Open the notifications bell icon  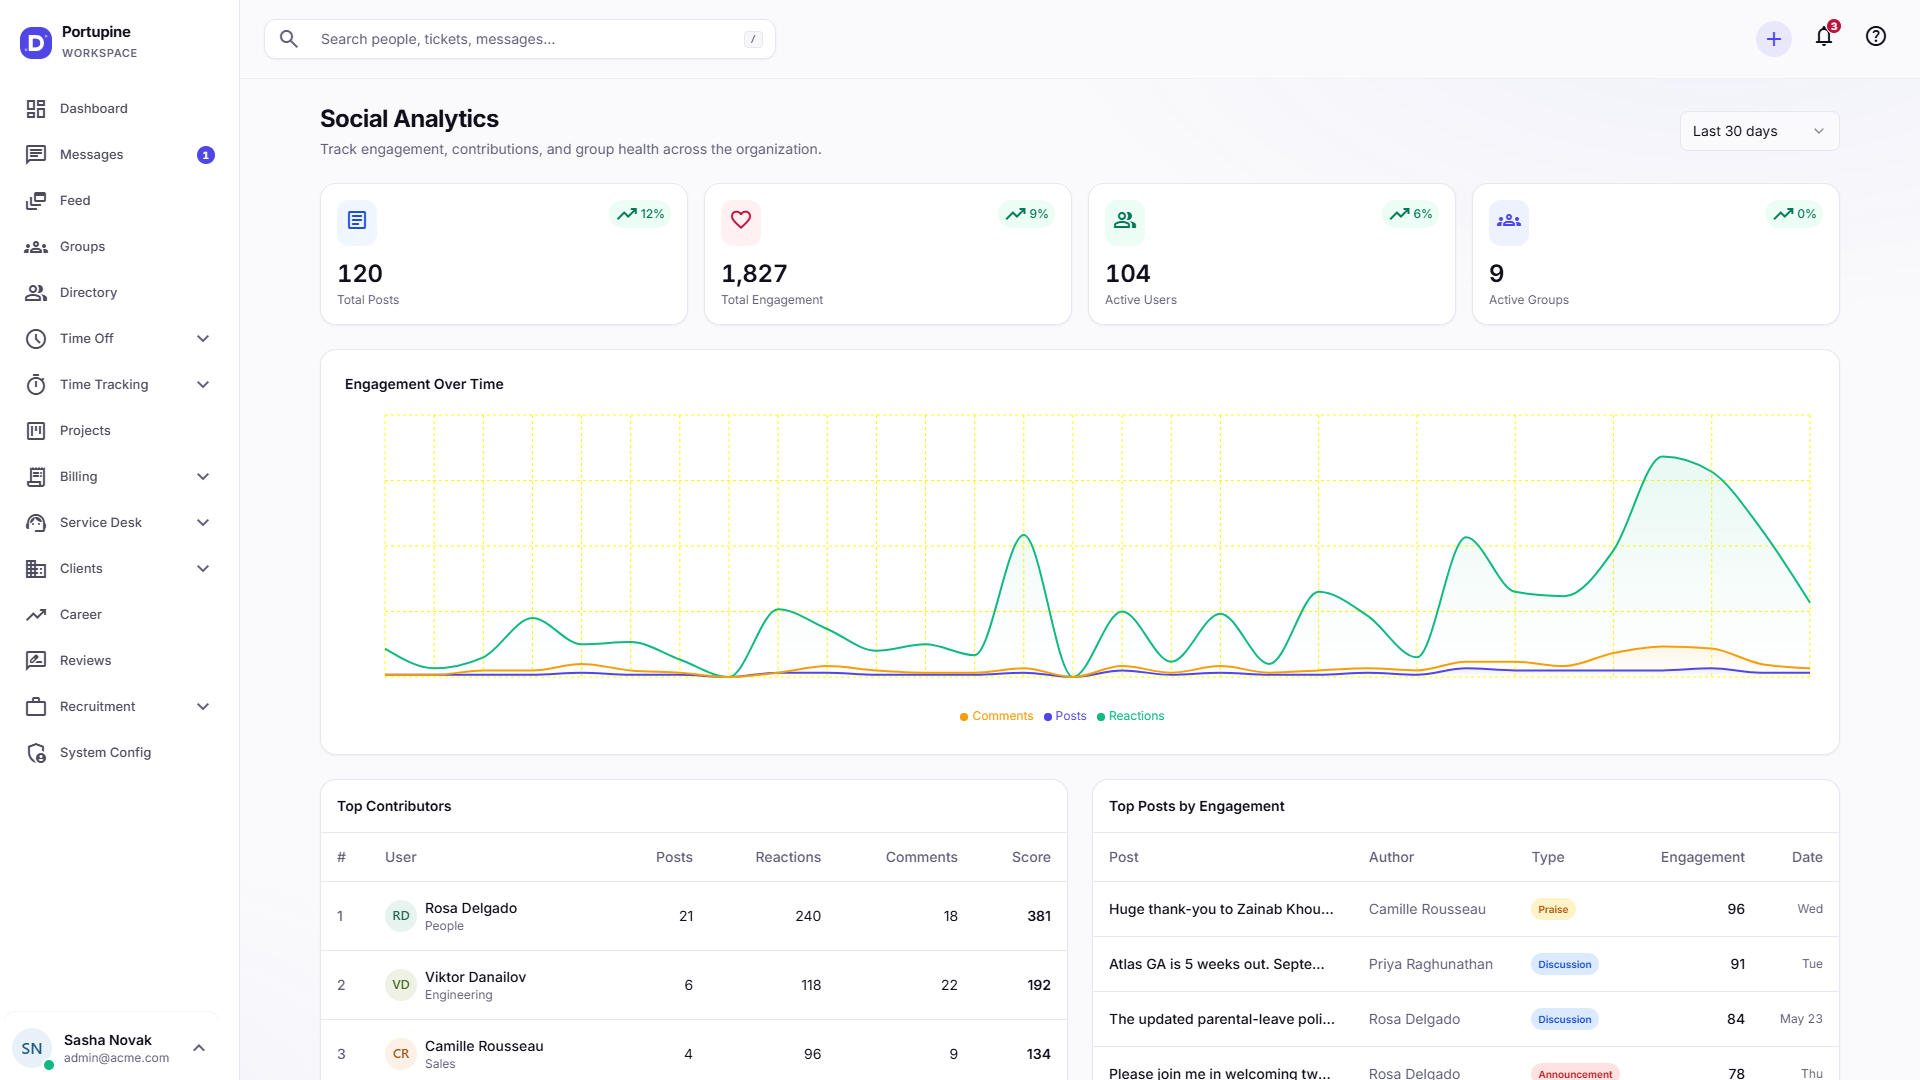tap(1824, 37)
